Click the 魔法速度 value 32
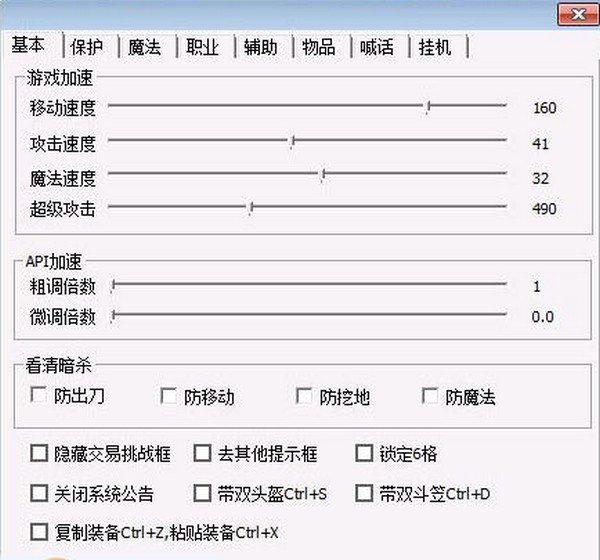The height and width of the screenshot is (560, 600). pos(540,178)
